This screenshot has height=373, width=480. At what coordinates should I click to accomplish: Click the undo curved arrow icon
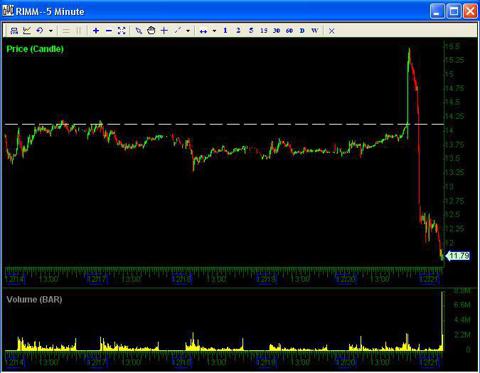coord(40,31)
